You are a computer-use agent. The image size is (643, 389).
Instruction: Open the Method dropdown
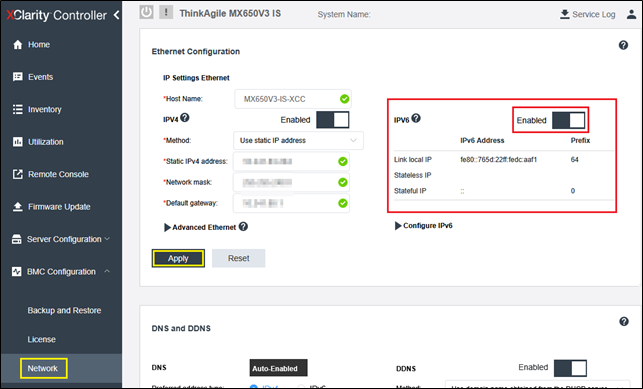point(298,141)
